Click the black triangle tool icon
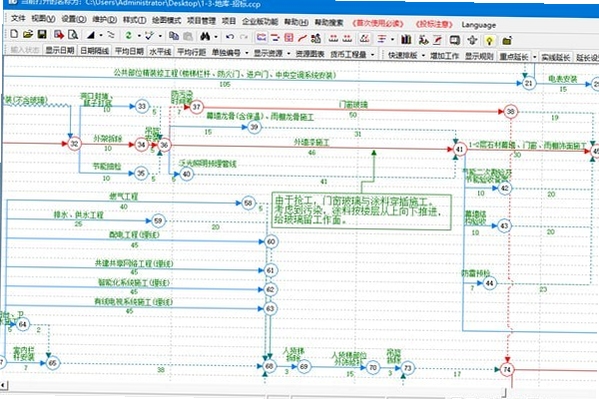 [x=91, y=35]
